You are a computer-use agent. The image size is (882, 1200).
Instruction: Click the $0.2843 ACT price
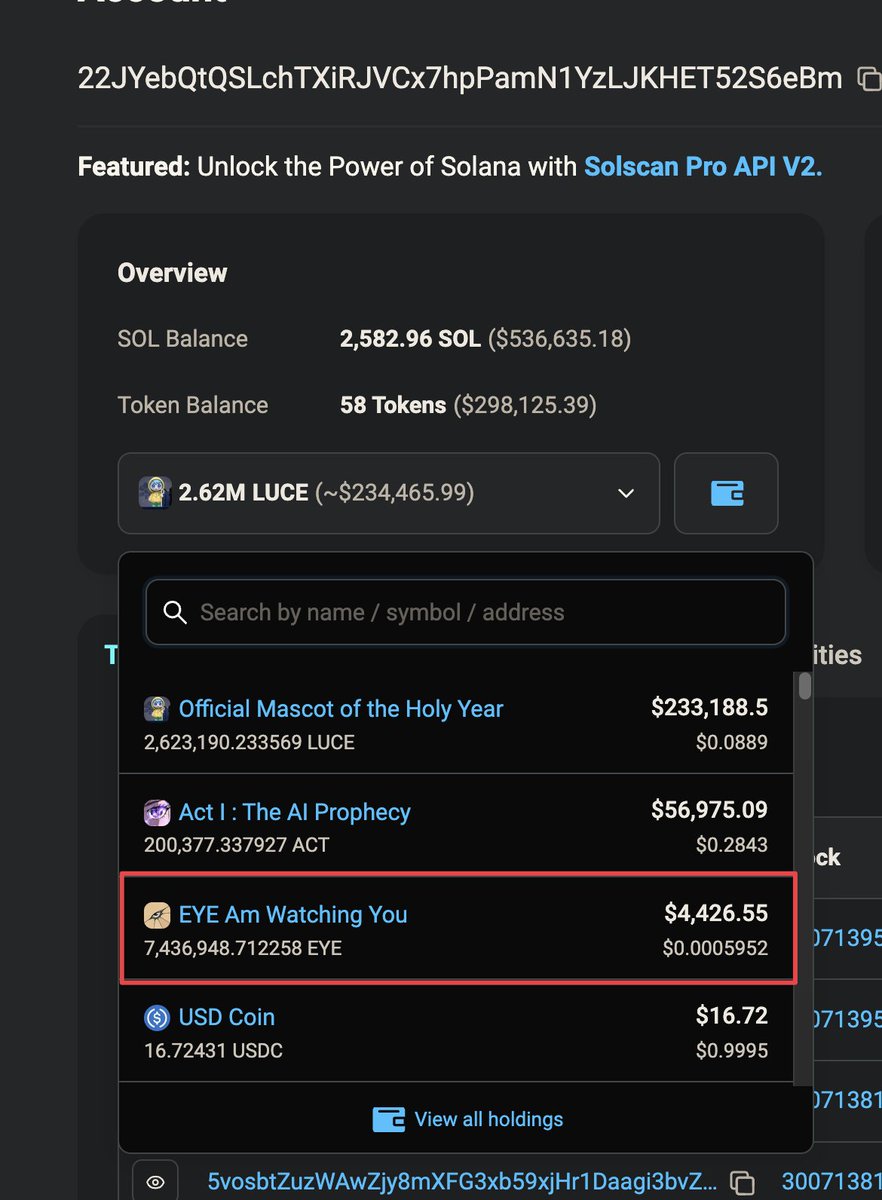(732, 845)
